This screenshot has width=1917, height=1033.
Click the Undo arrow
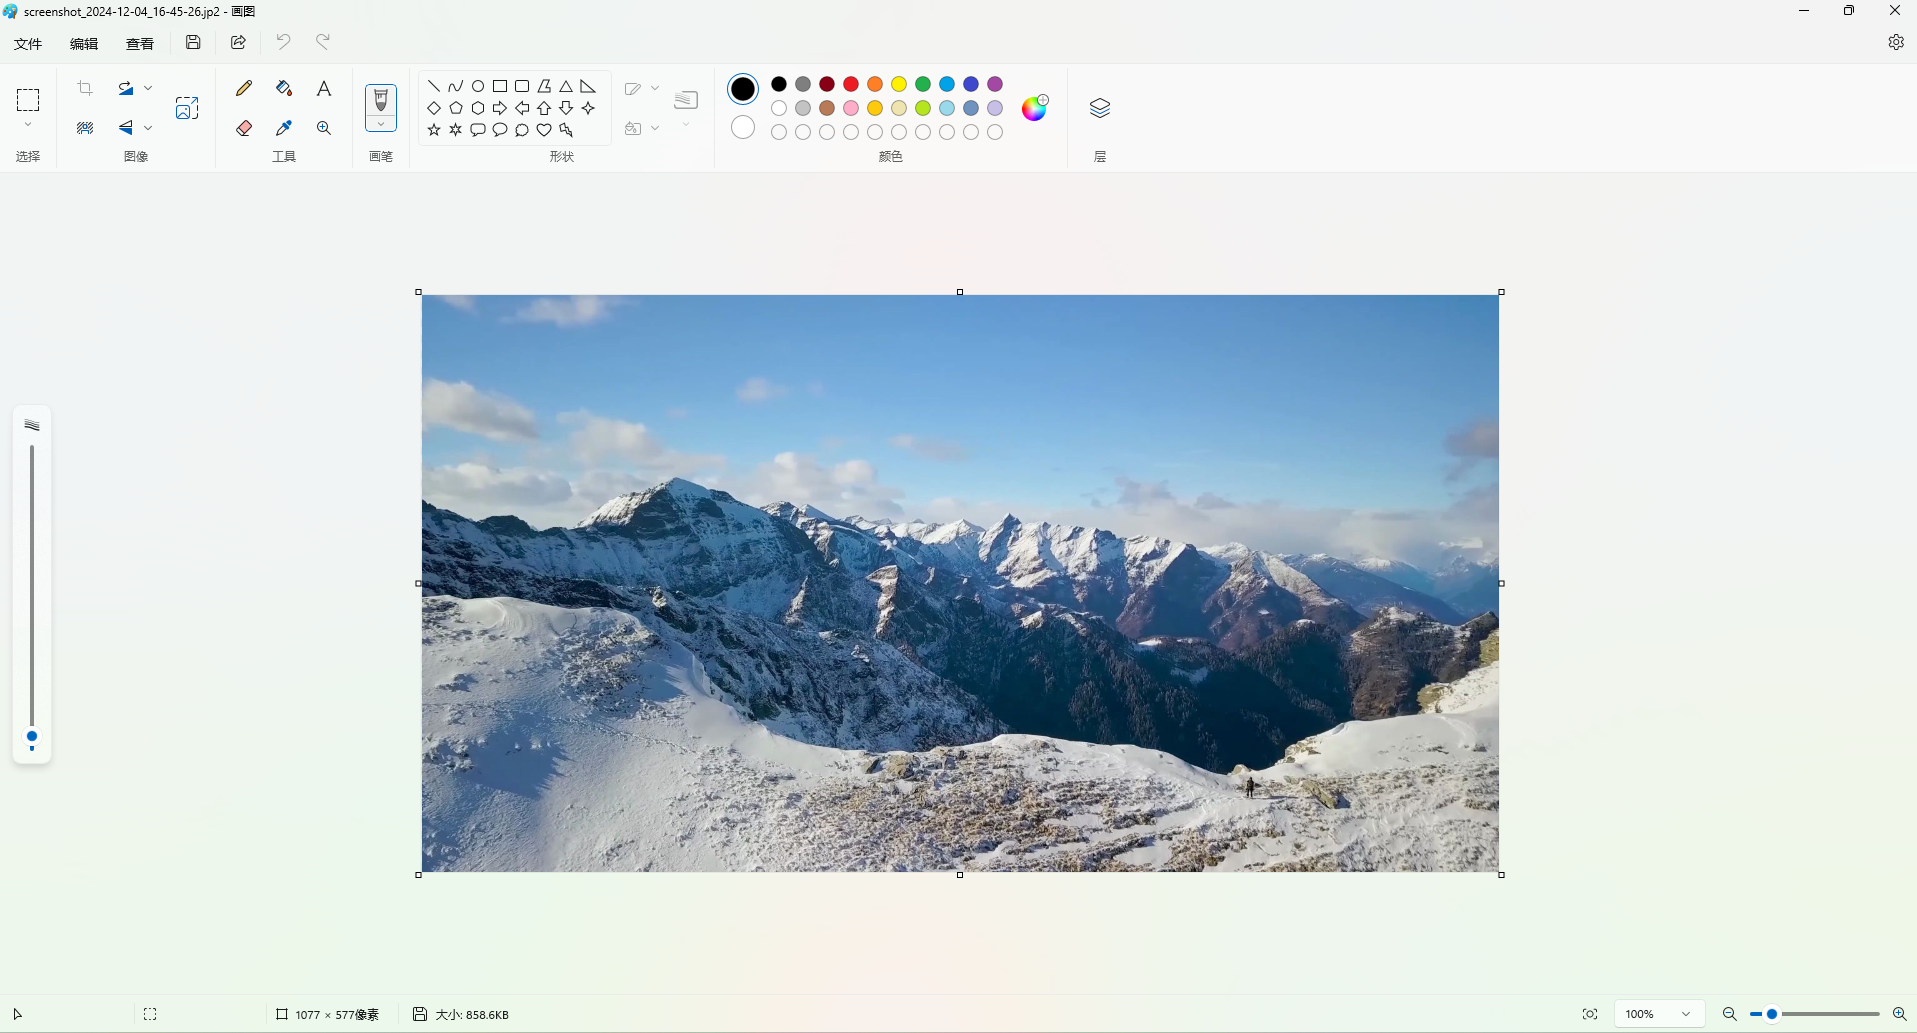tap(283, 42)
